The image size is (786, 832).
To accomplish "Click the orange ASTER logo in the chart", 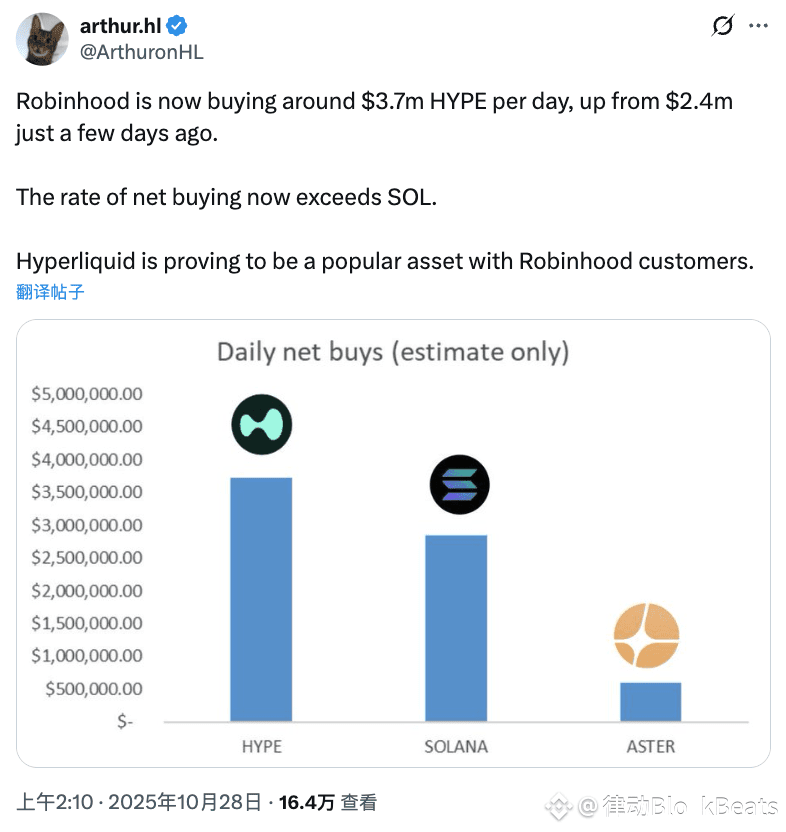I will pyautogui.click(x=647, y=636).
